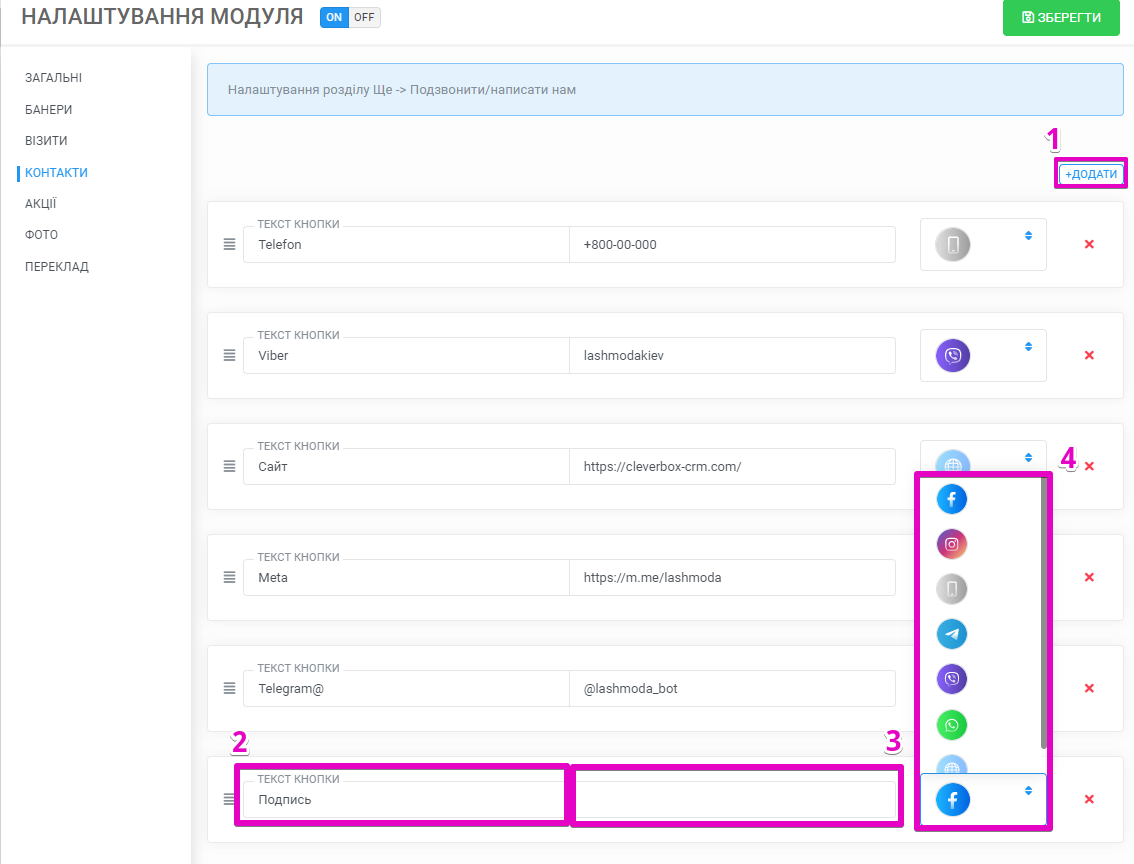This screenshot has height=864, width=1134.
Task: Delete the Meta contact row
Action: (x=1089, y=577)
